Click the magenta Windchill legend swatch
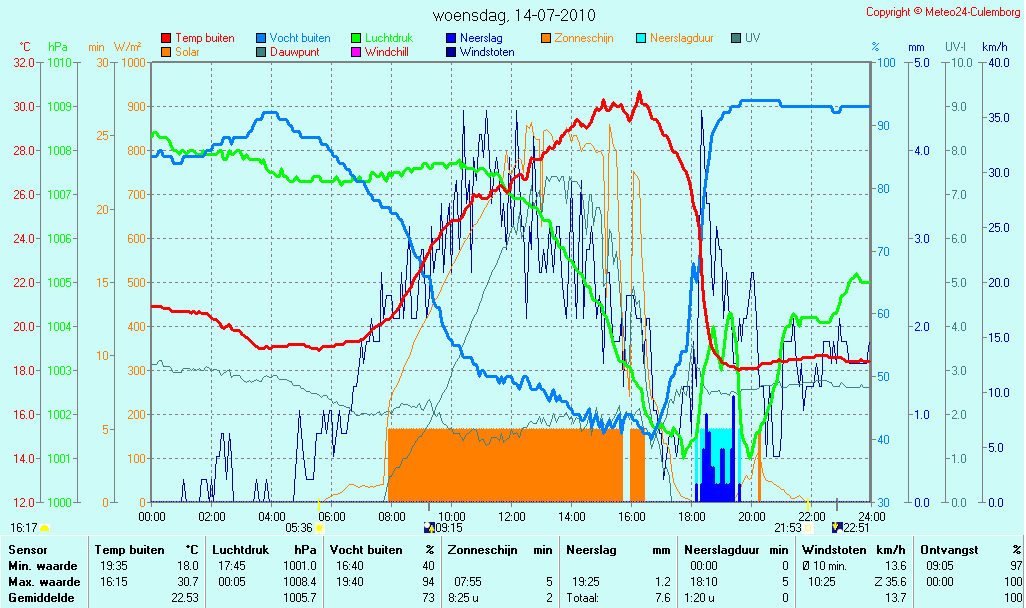Image resolution: width=1026 pixels, height=608 pixels. pyautogui.click(x=357, y=52)
